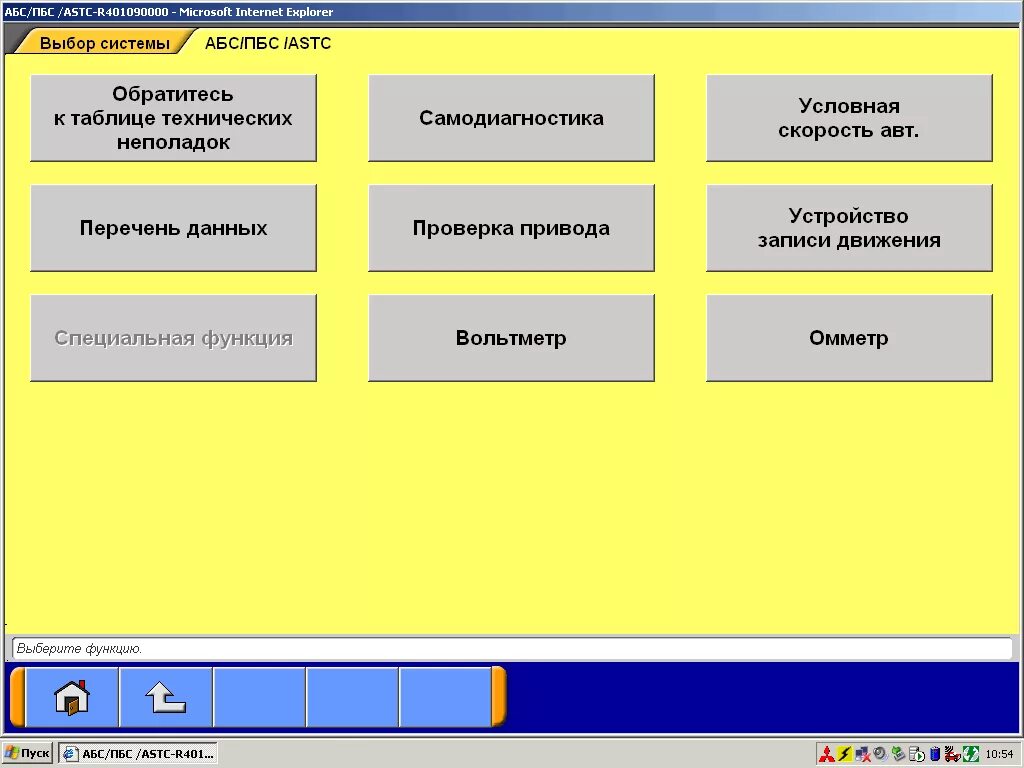Click the yellow lightning bolt tray icon
Image resolution: width=1024 pixels, height=768 pixels.
[x=845, y=754]
